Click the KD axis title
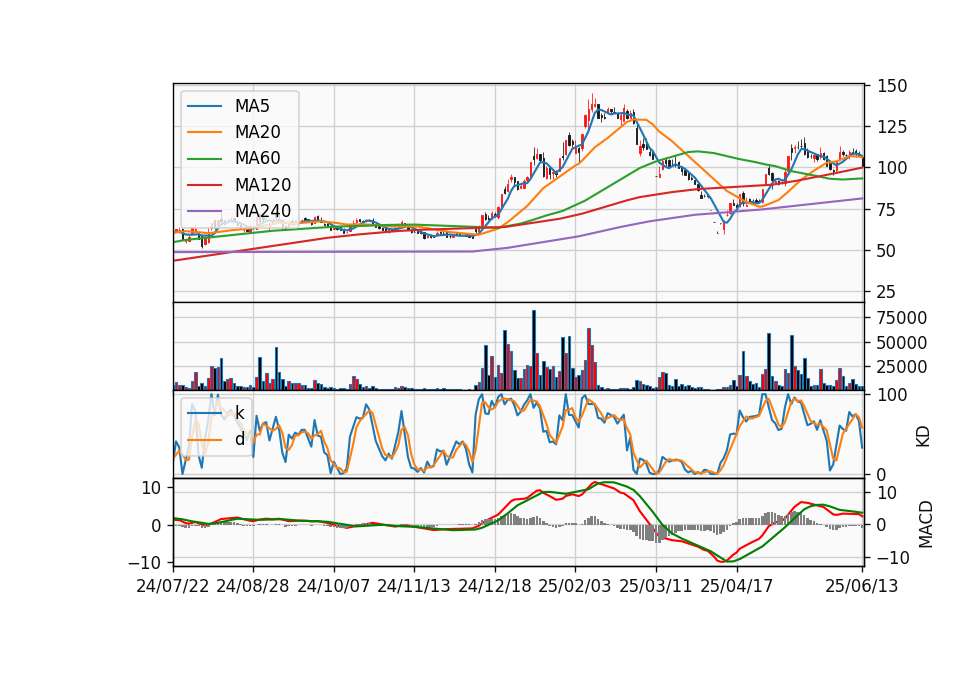 (923, 437)
